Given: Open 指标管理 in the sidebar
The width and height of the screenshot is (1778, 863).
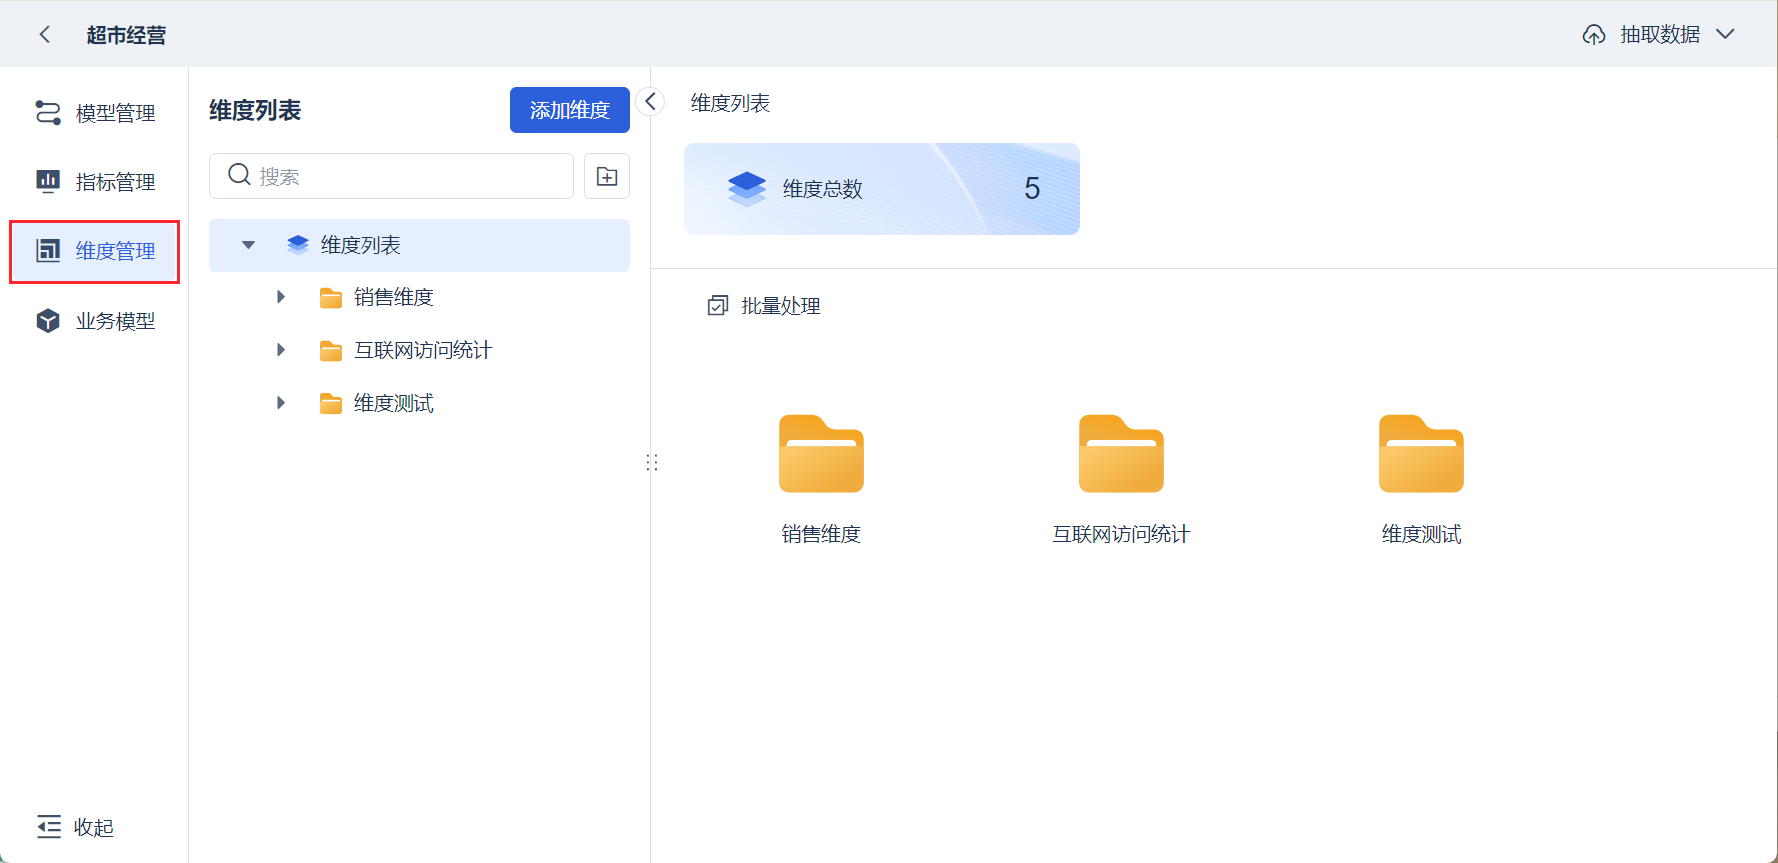Looking at the screenshot, I should (x=94, y=182).
